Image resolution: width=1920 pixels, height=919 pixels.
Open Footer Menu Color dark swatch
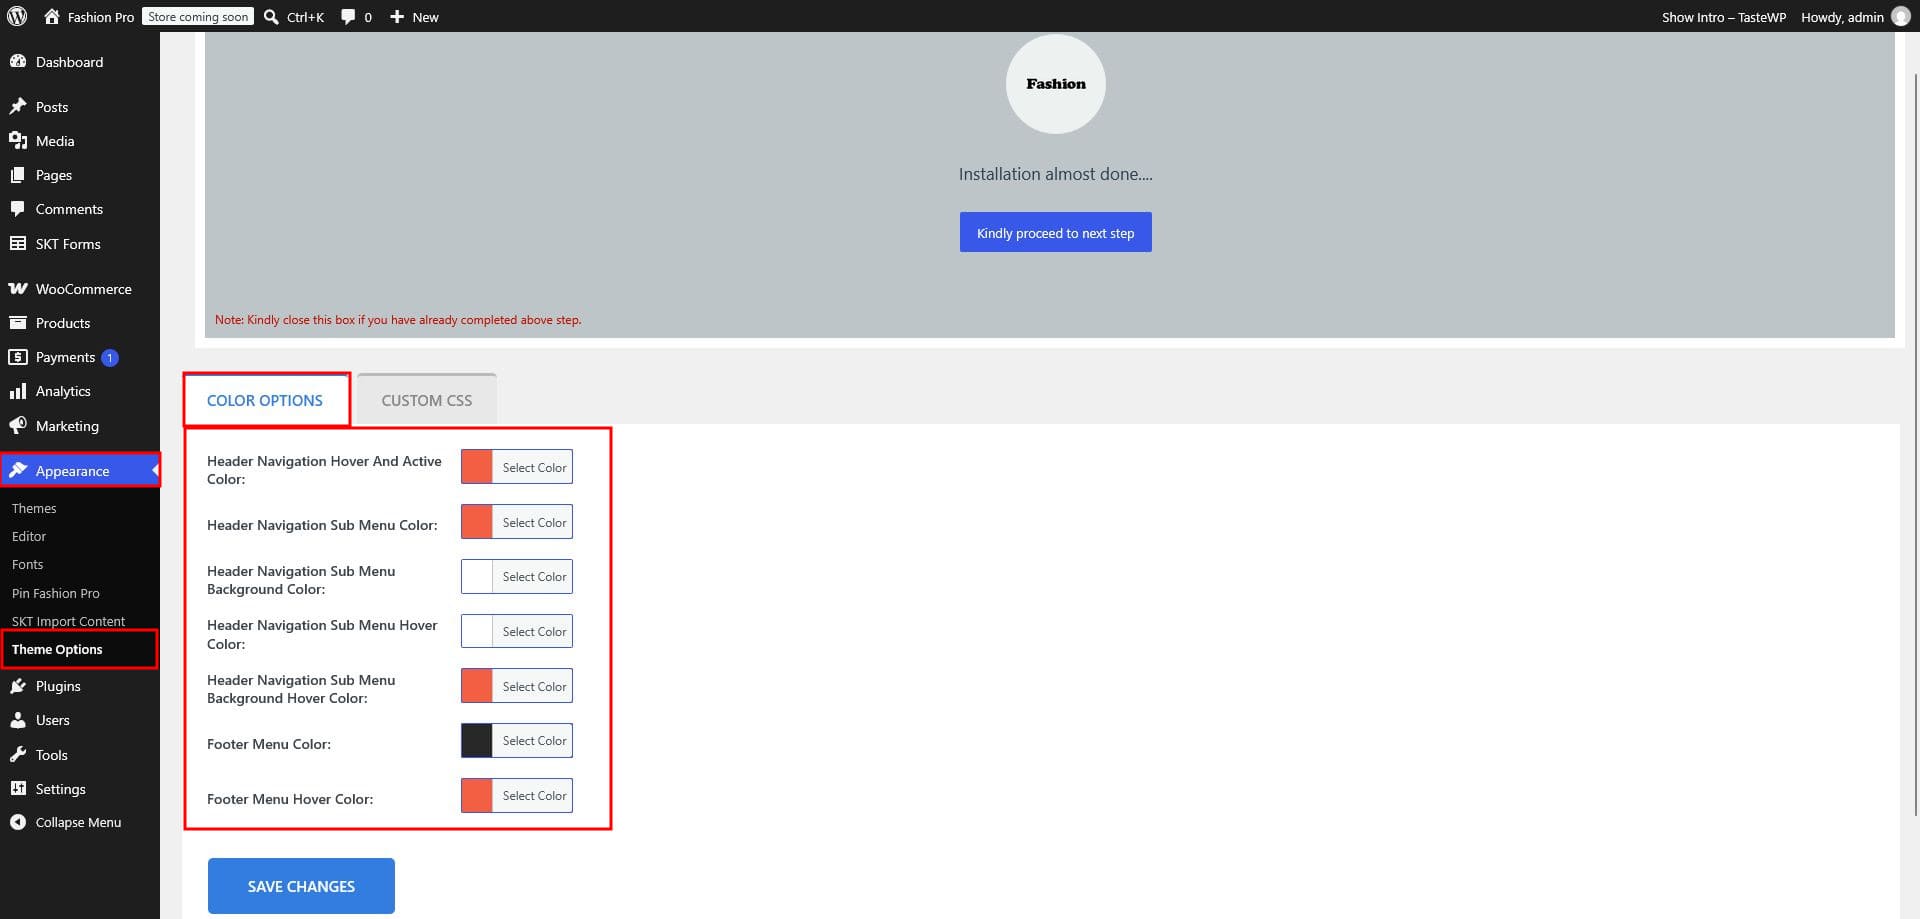coord(477,741)
